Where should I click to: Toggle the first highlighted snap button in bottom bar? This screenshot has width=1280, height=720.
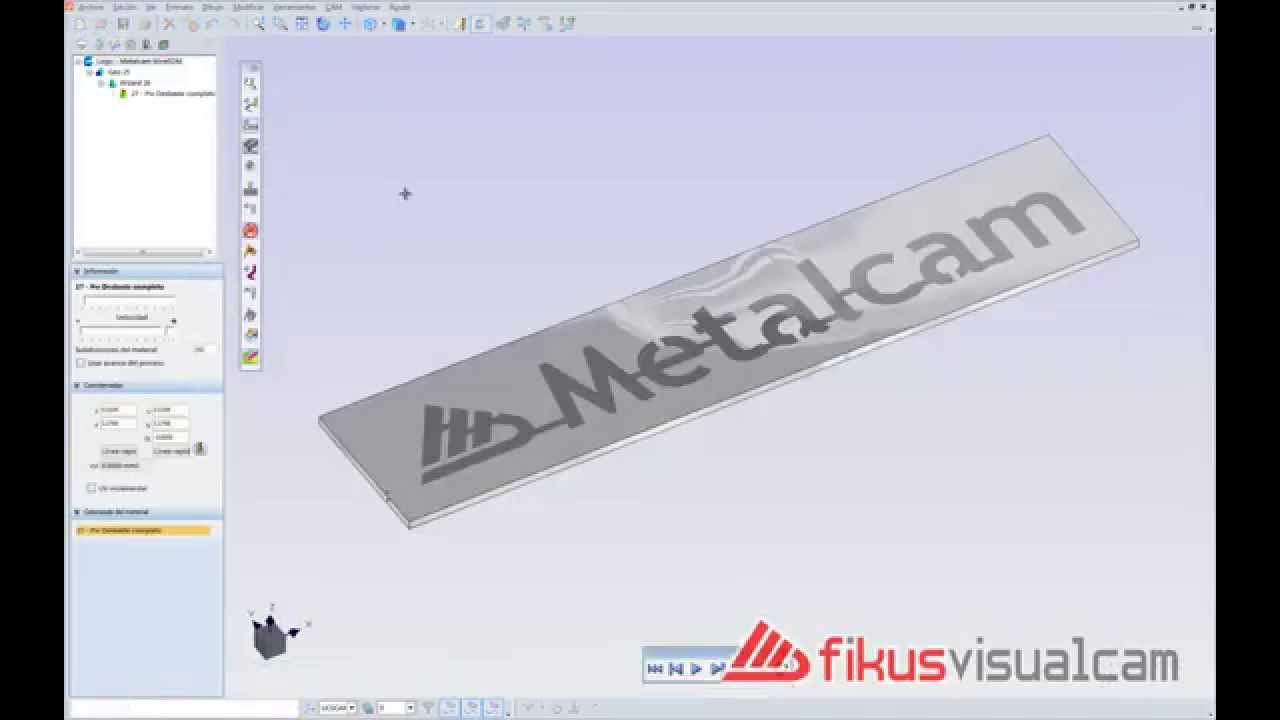(x=449, y=708)
